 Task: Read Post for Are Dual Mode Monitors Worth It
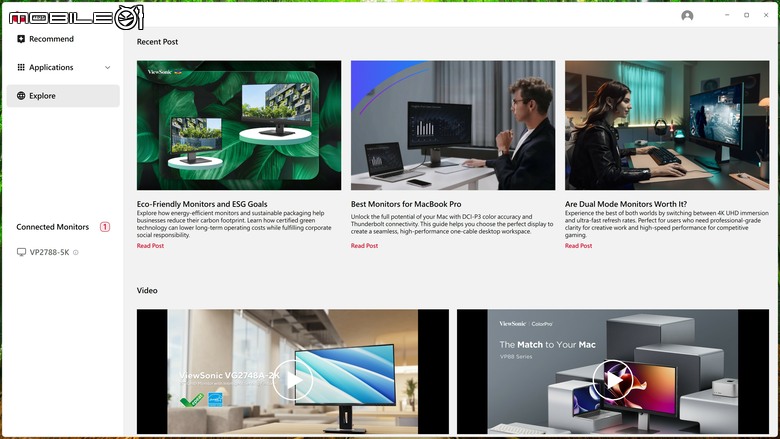point(578,246)
